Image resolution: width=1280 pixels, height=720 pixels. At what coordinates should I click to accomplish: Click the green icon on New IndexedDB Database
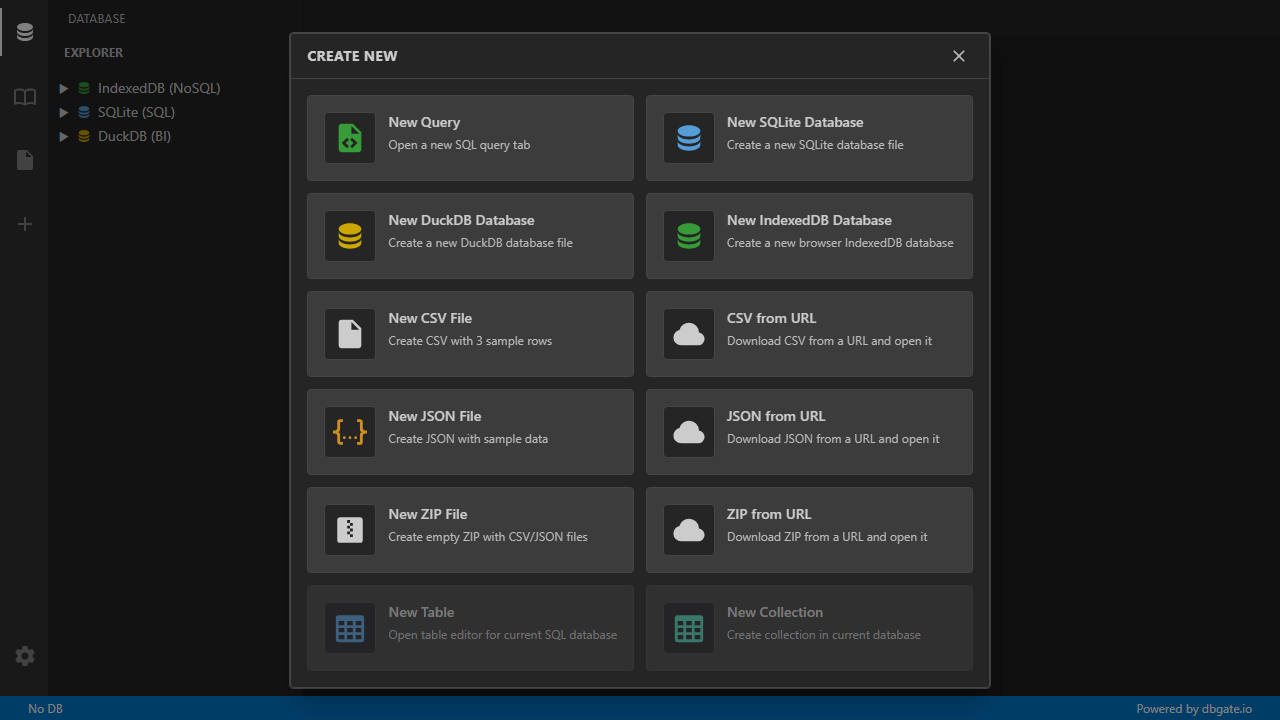coord(688,236)
